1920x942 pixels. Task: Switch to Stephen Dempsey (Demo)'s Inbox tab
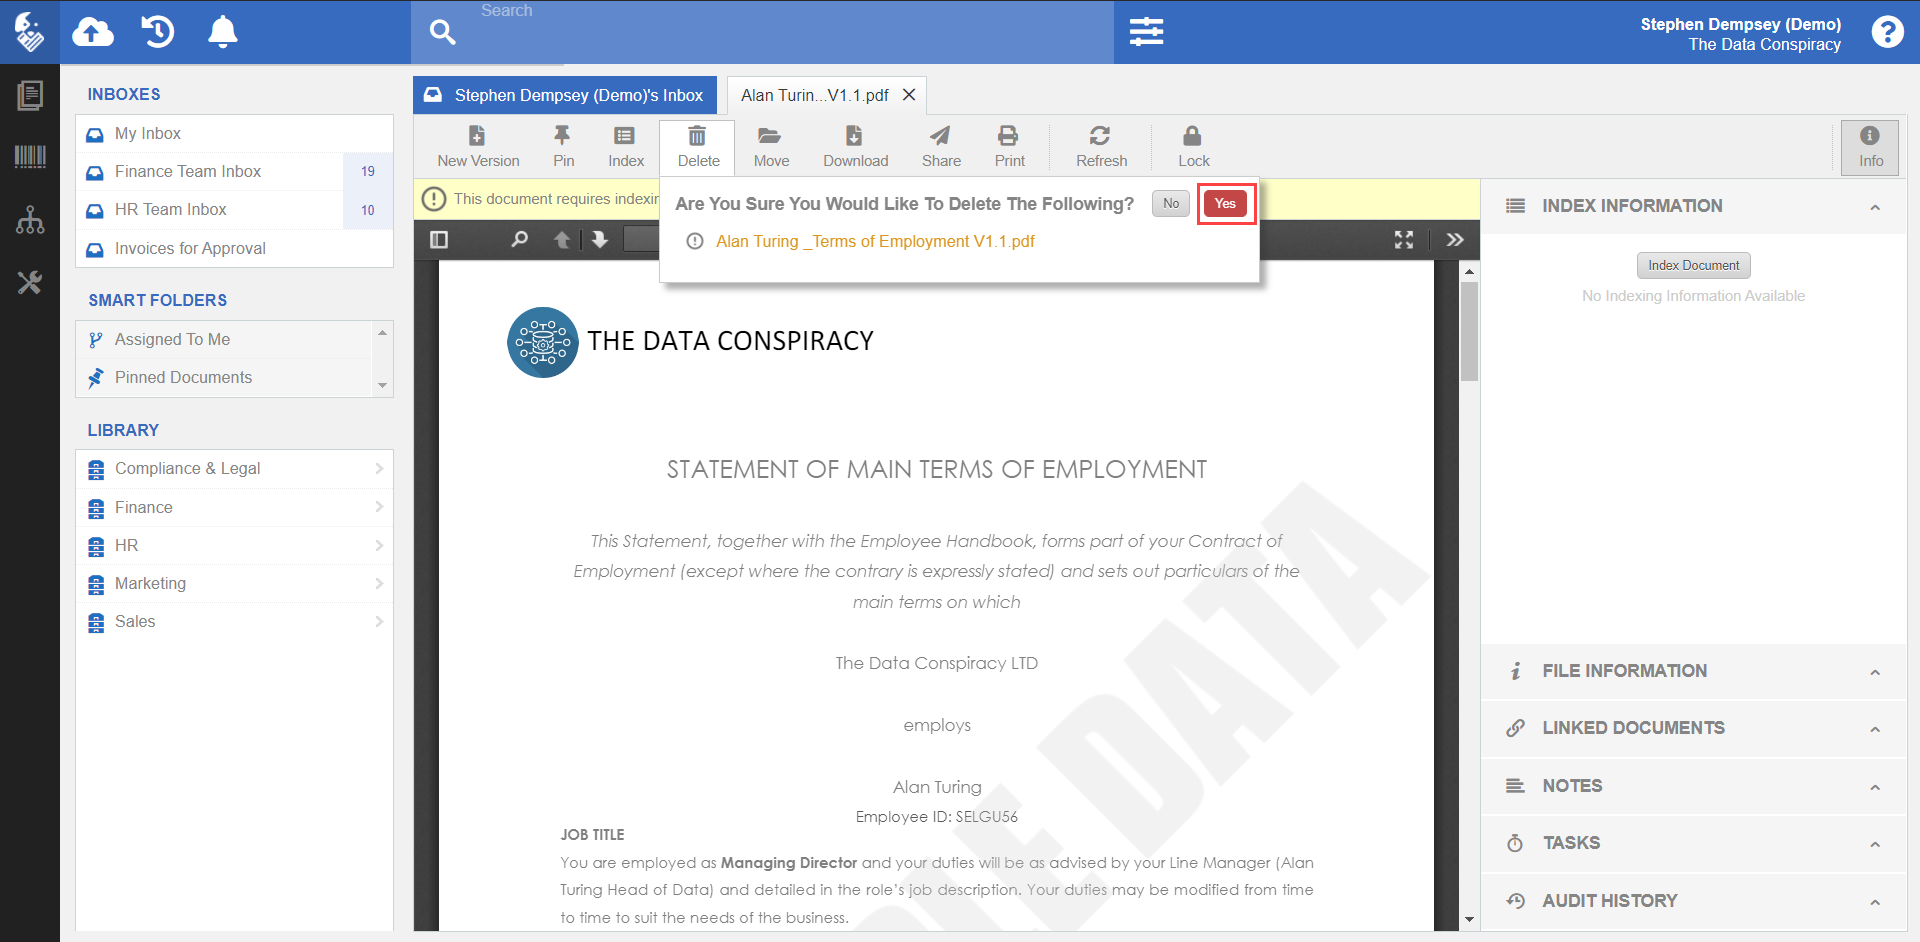tap(565, 95)
